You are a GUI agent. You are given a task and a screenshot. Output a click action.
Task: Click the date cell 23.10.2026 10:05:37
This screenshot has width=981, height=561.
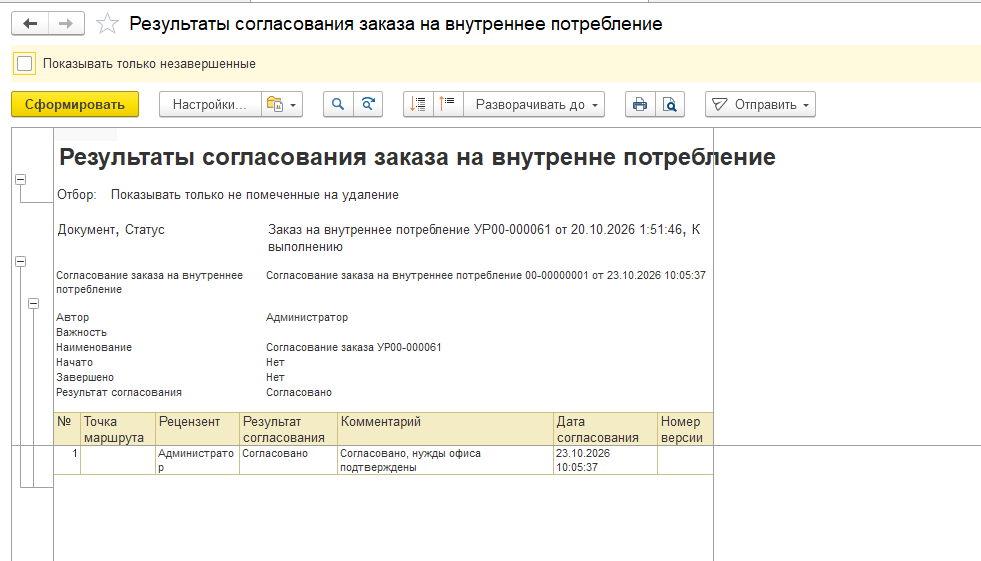tap(605, 460)
